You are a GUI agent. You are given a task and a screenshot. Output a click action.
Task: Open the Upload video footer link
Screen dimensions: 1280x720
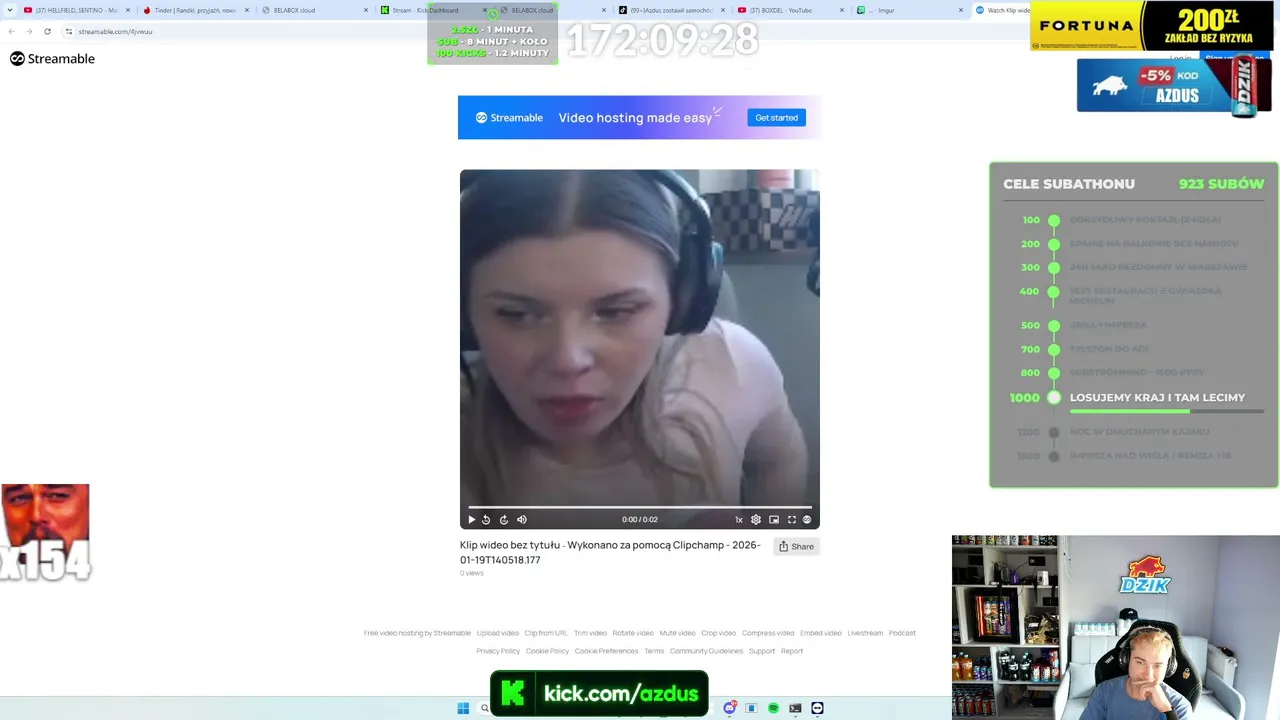(498, 633)
